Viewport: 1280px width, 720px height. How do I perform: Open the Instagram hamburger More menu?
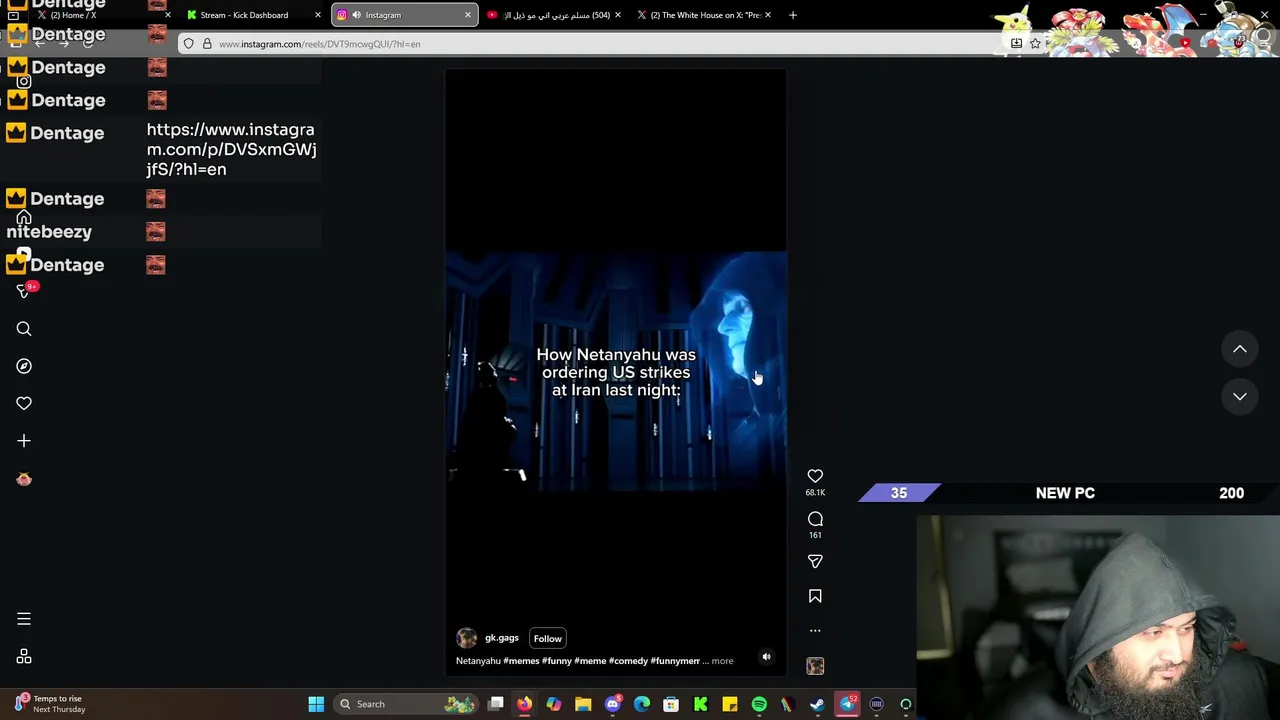24,619
